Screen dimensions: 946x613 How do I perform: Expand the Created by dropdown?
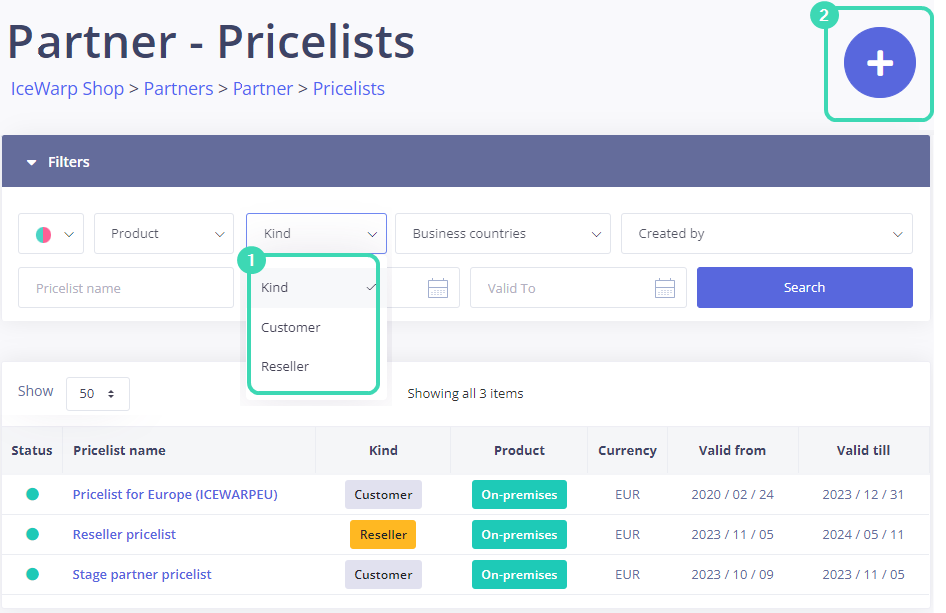(x=766, y=234)
